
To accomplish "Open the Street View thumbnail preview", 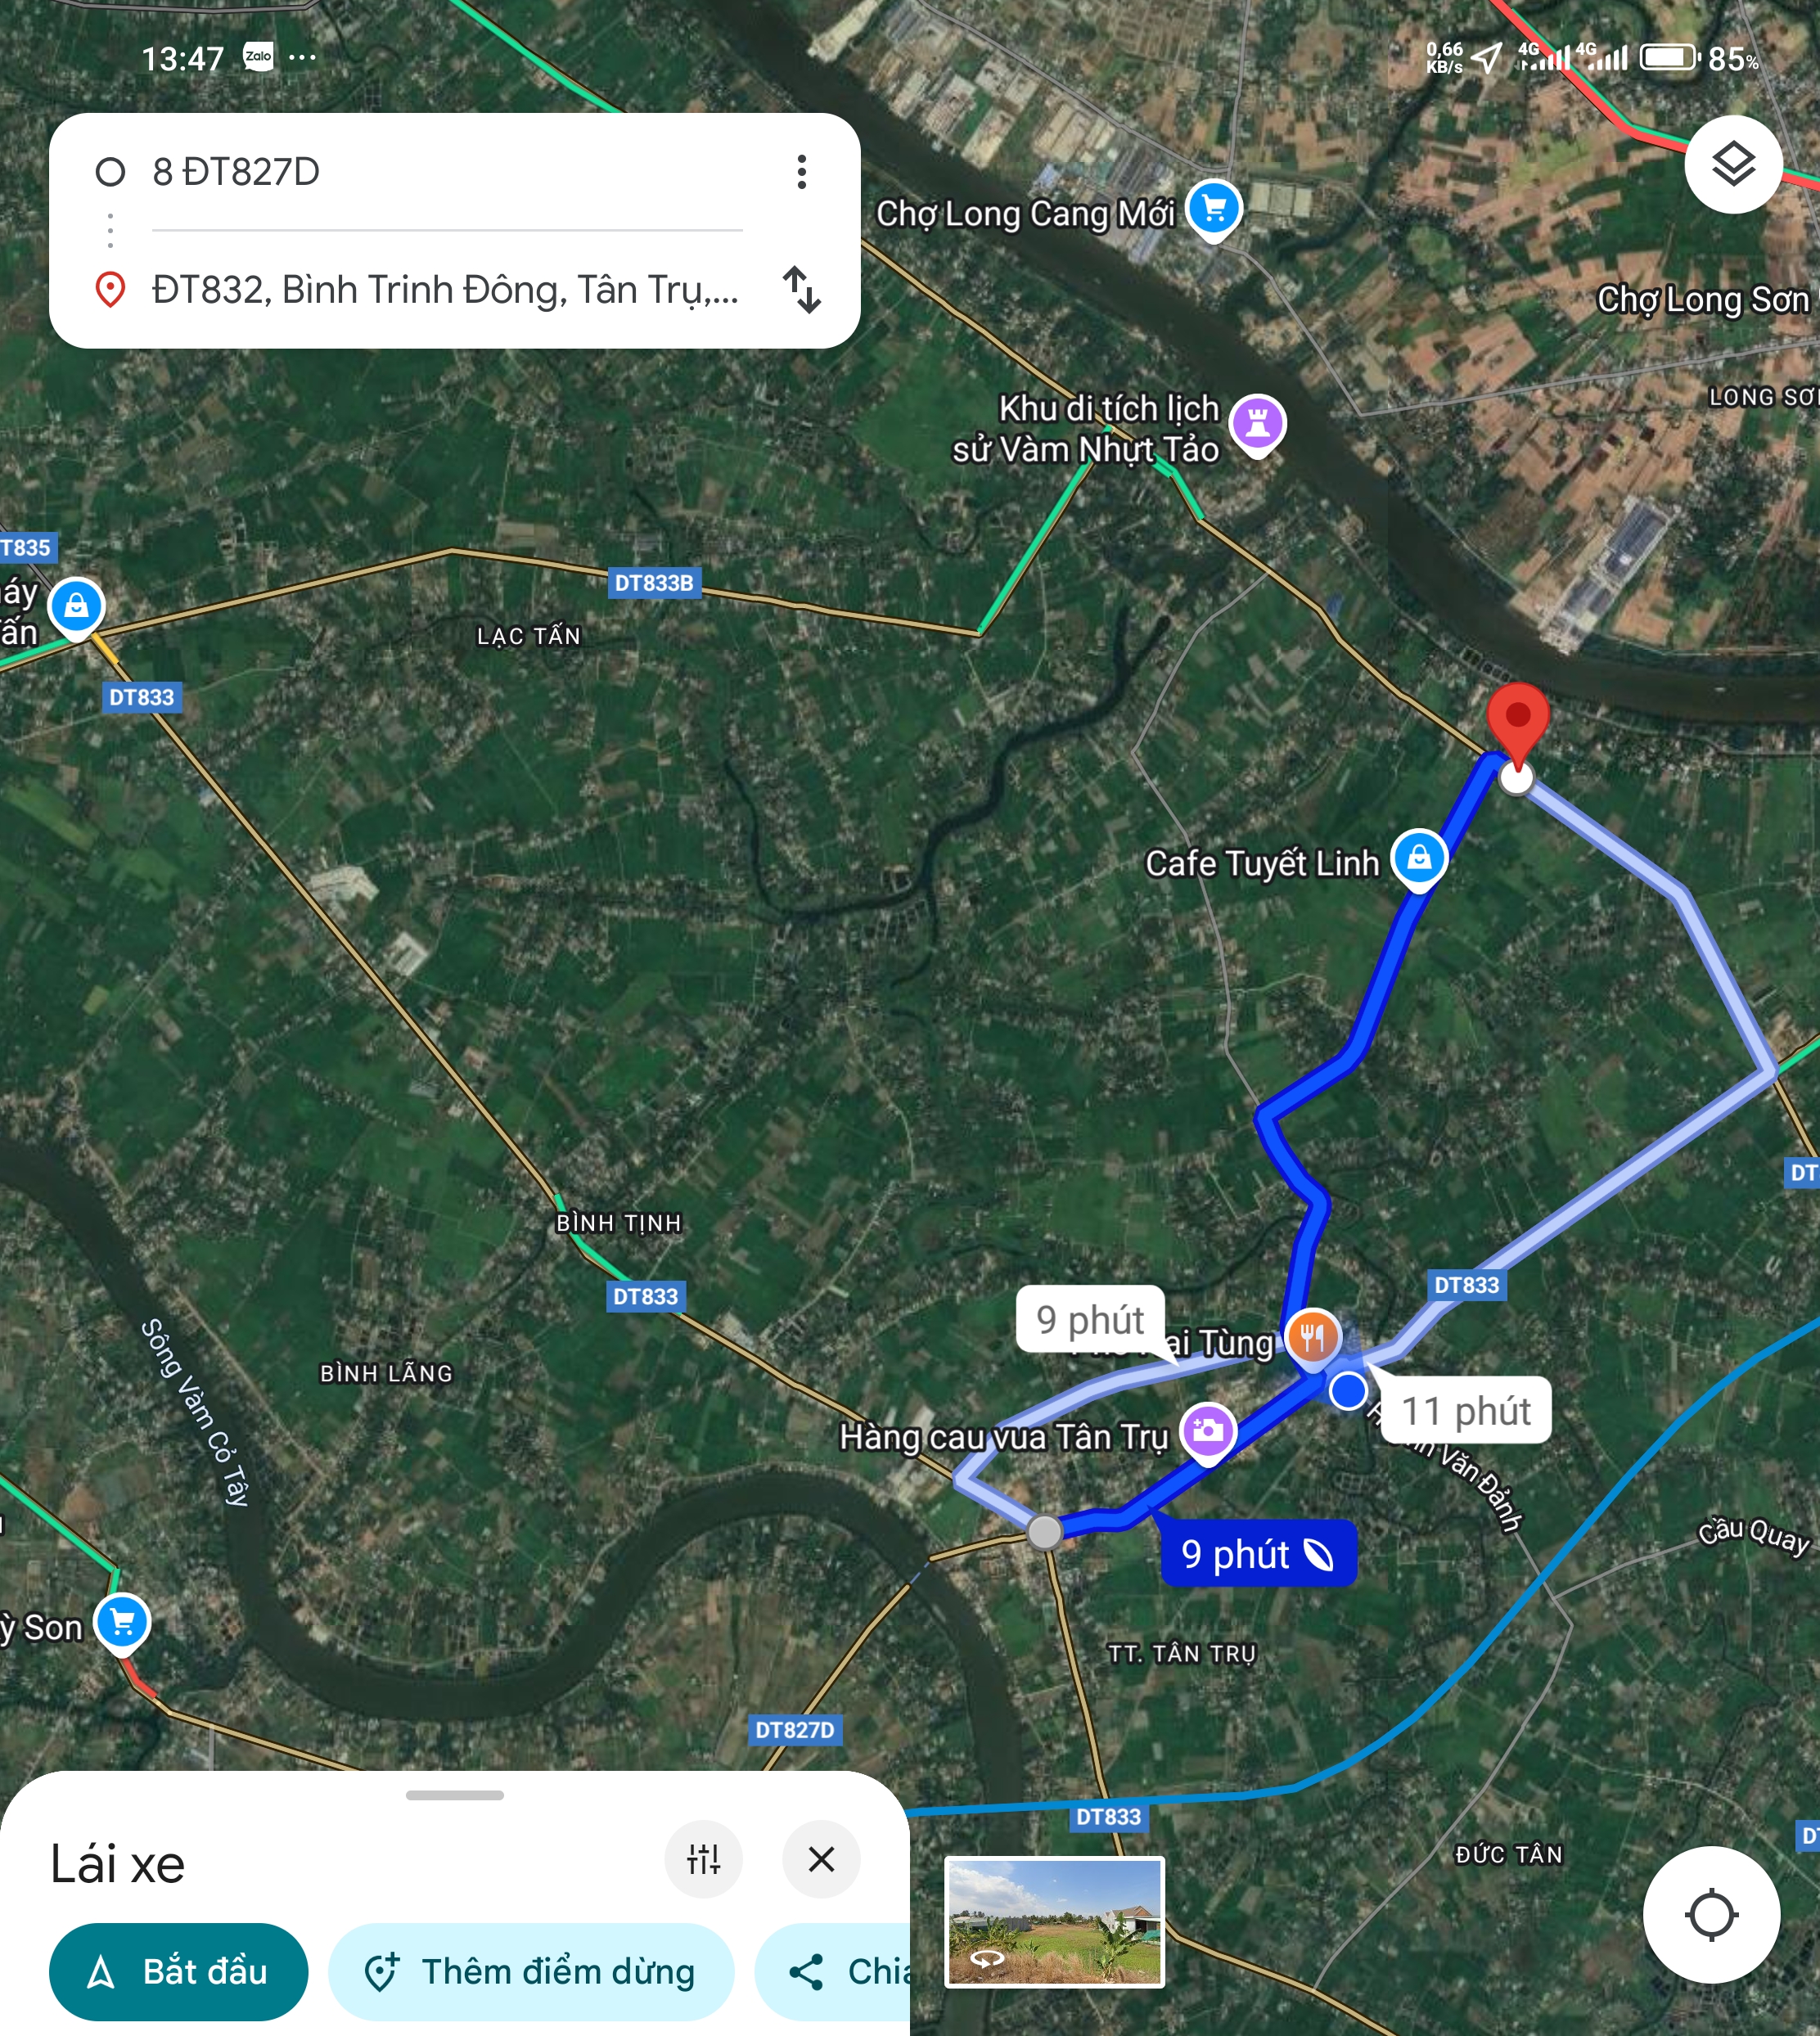I will [x=1055, y=1922].
